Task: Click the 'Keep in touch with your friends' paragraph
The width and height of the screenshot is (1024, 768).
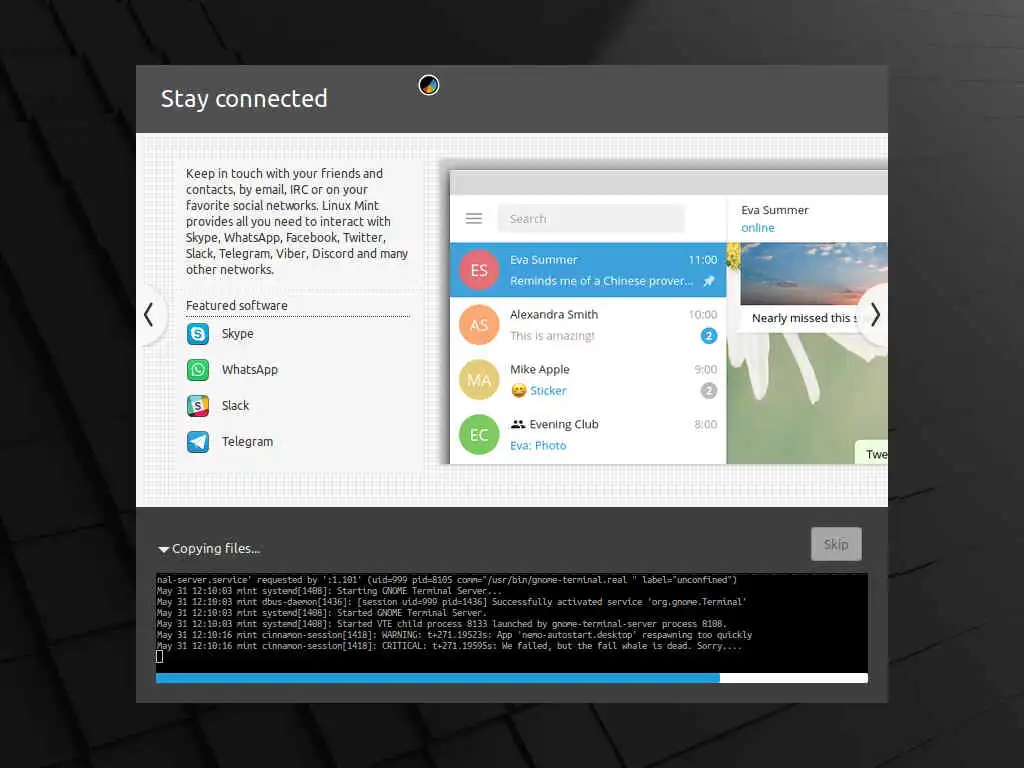Action: click(297, 221)
